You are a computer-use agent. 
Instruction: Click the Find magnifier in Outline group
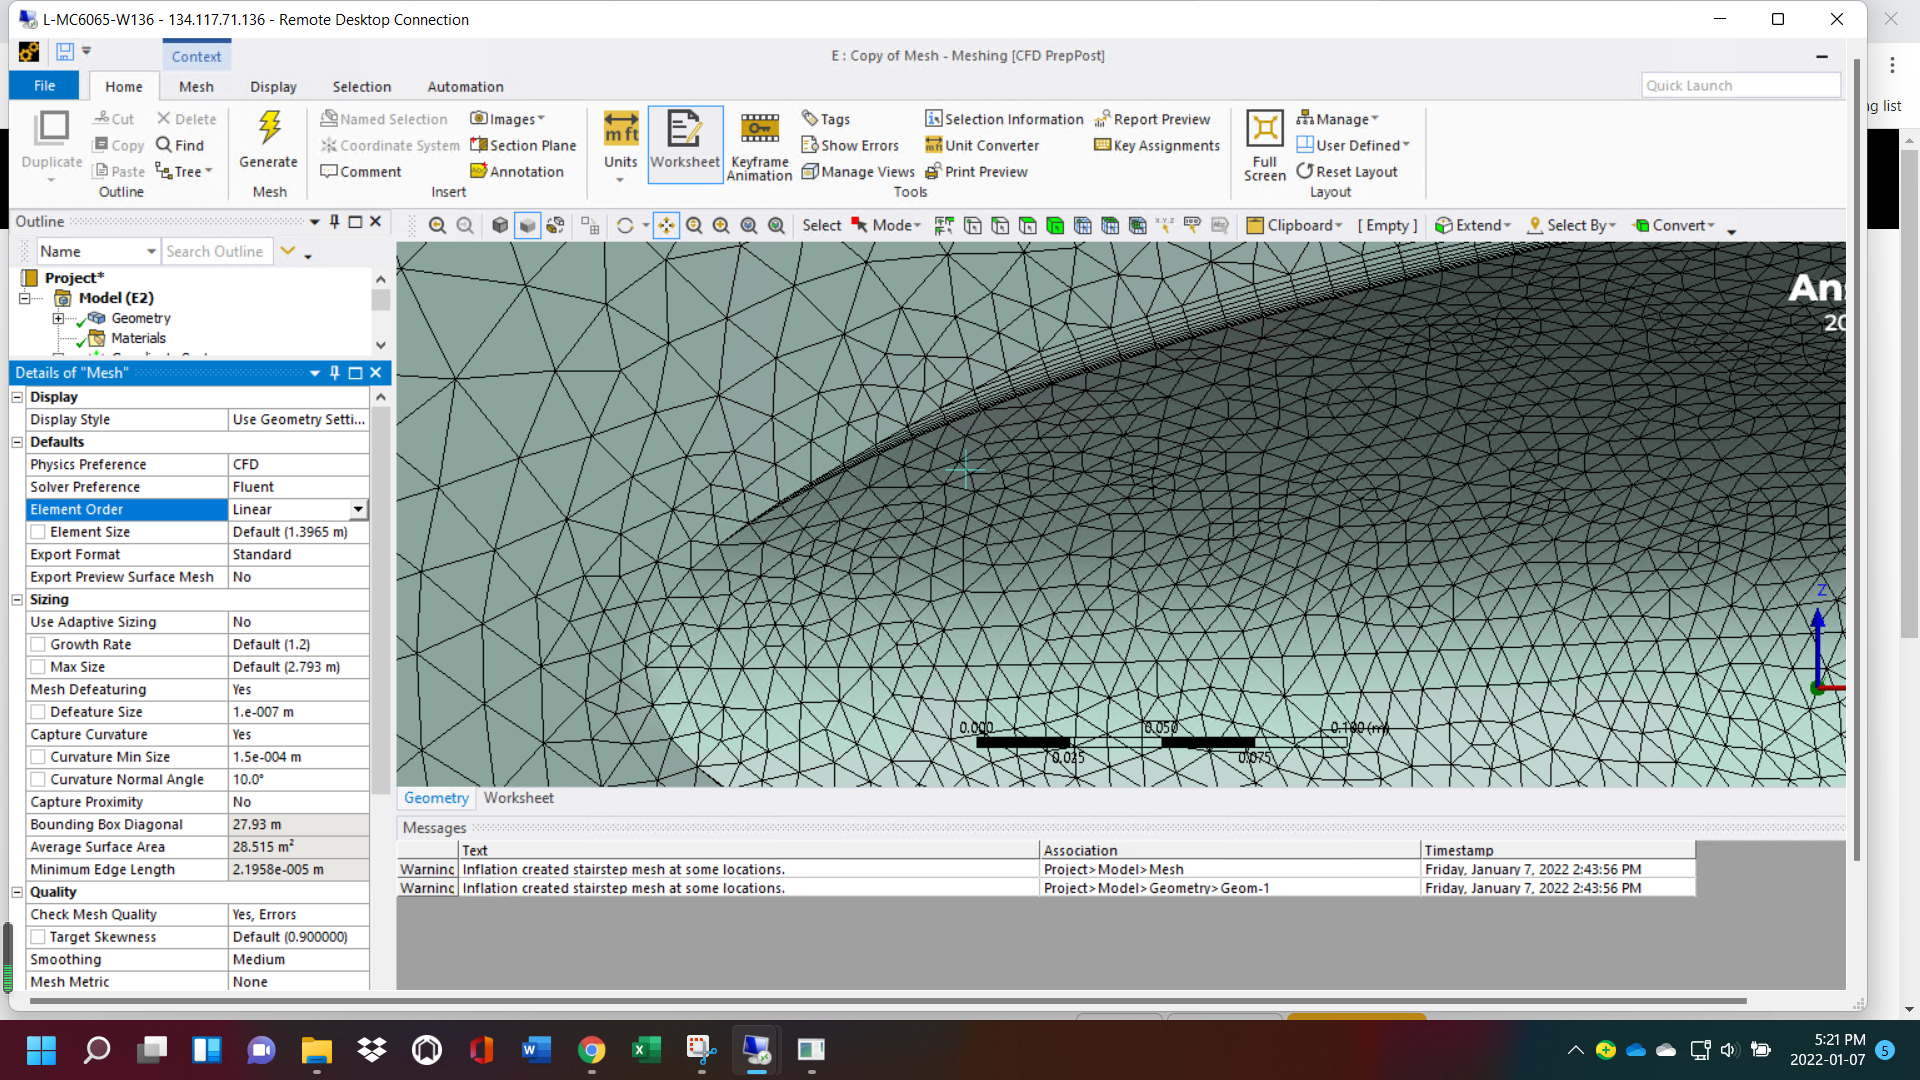coord(180,145)
